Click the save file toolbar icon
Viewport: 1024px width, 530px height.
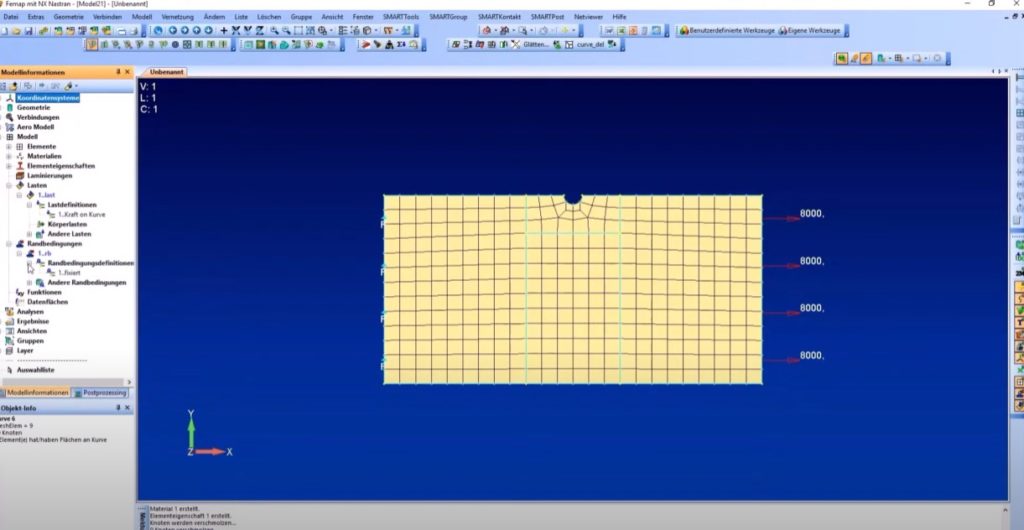pyautogui.click(x=31, y=31)
